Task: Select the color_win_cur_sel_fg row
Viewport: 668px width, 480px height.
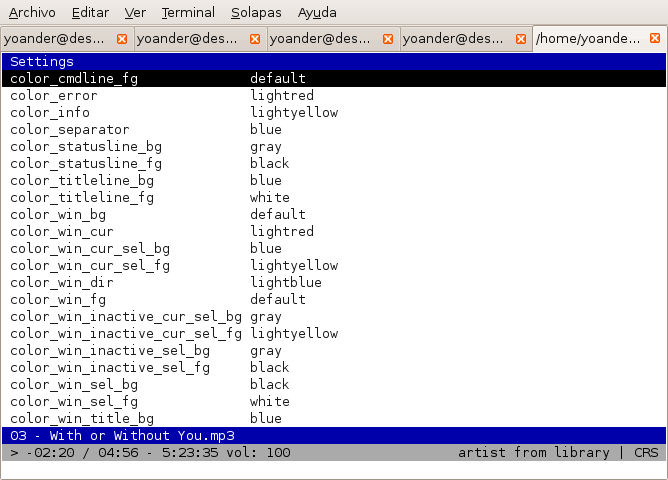Action: pos(334,265)
